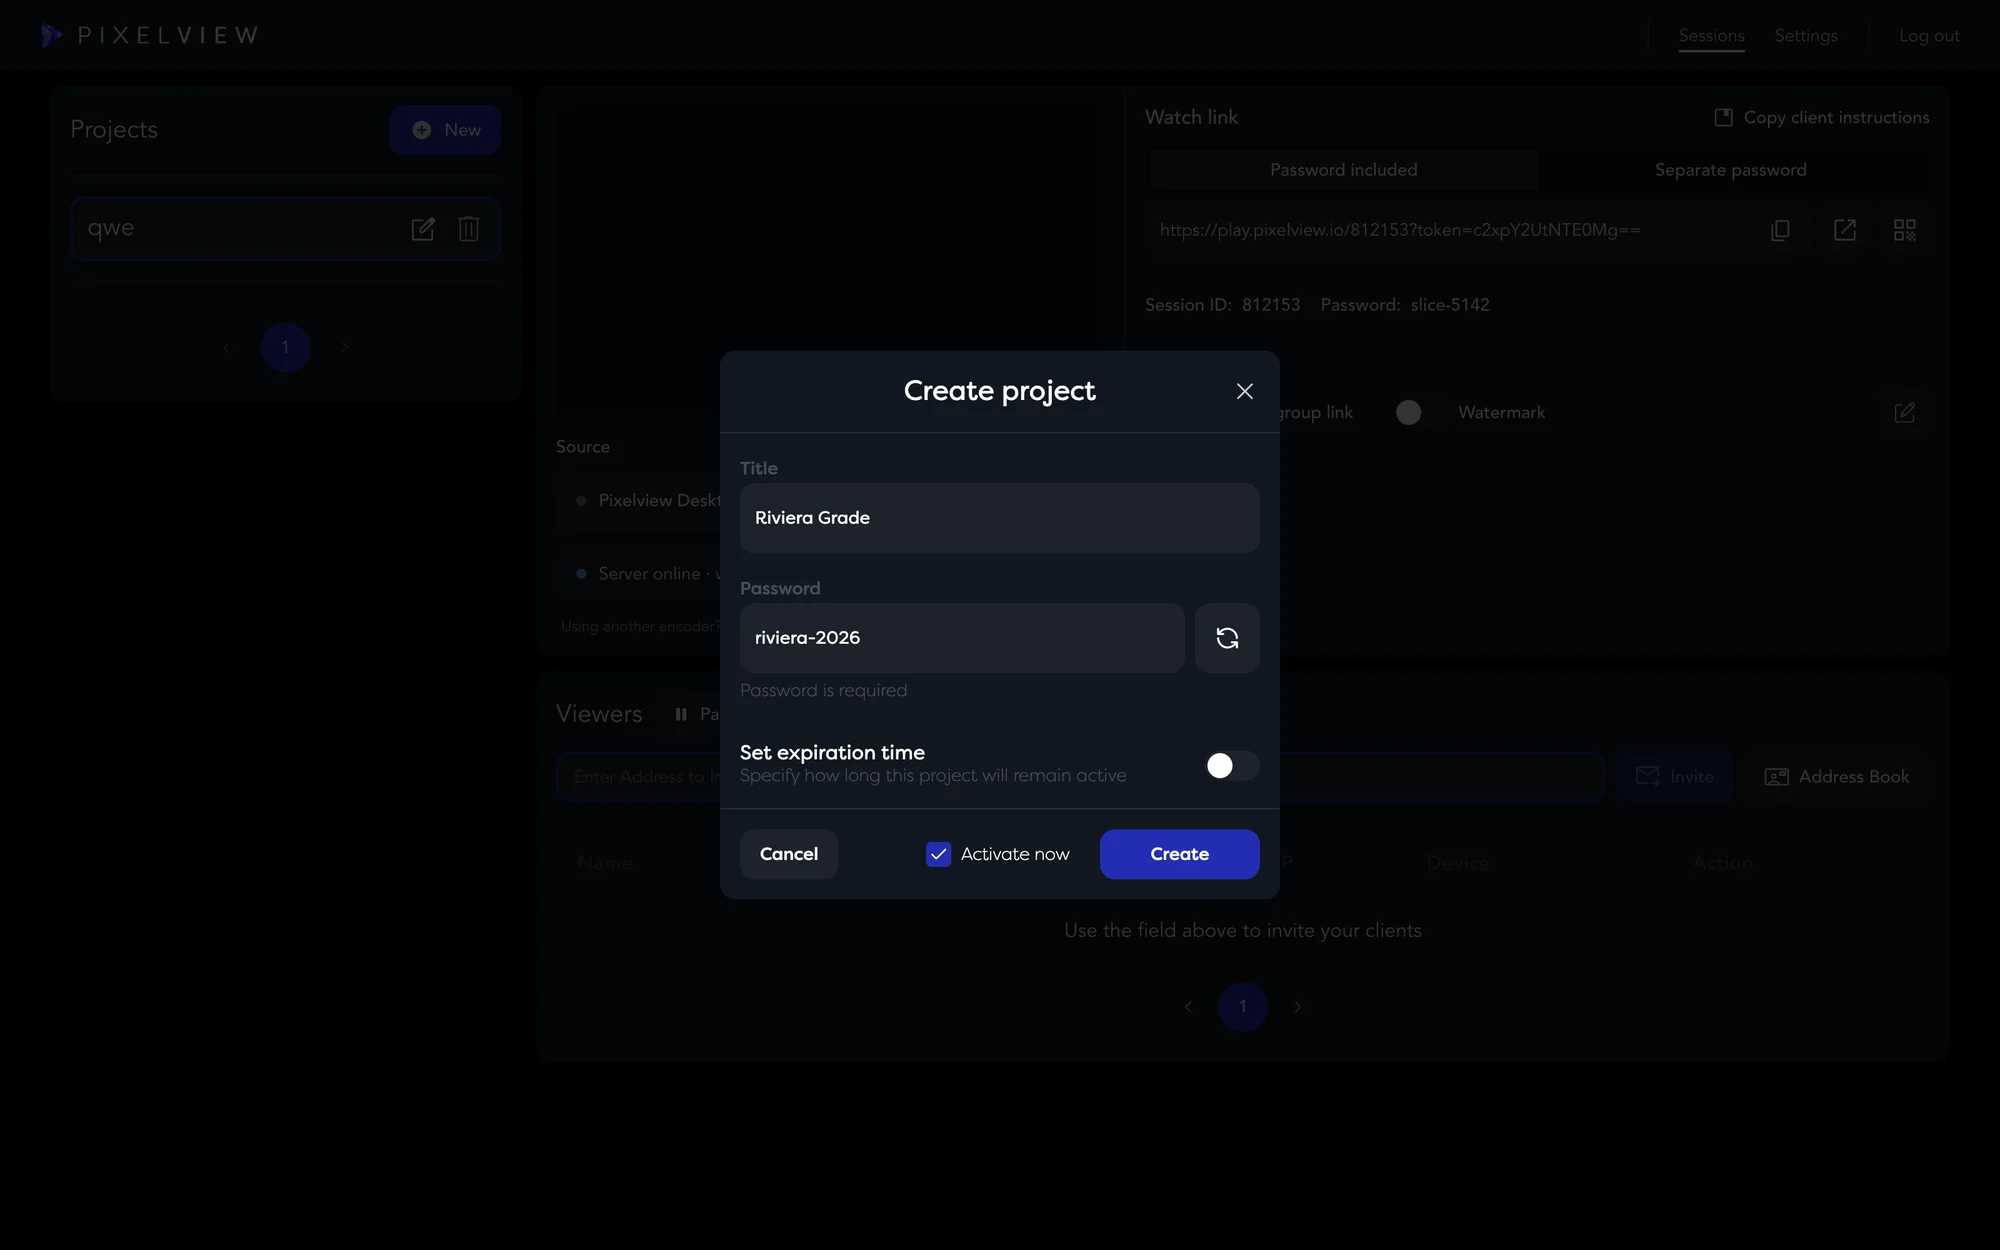Show the watch link QR code

[x=1905, y=230]
